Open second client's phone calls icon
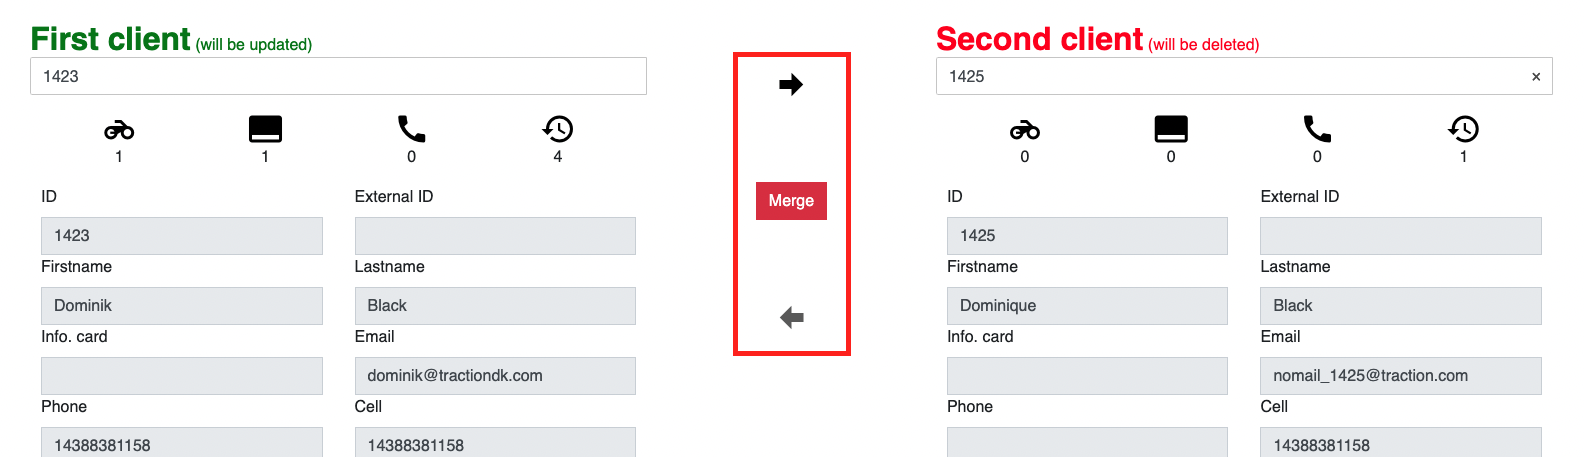1584x457 pixels. (1317, 129)
